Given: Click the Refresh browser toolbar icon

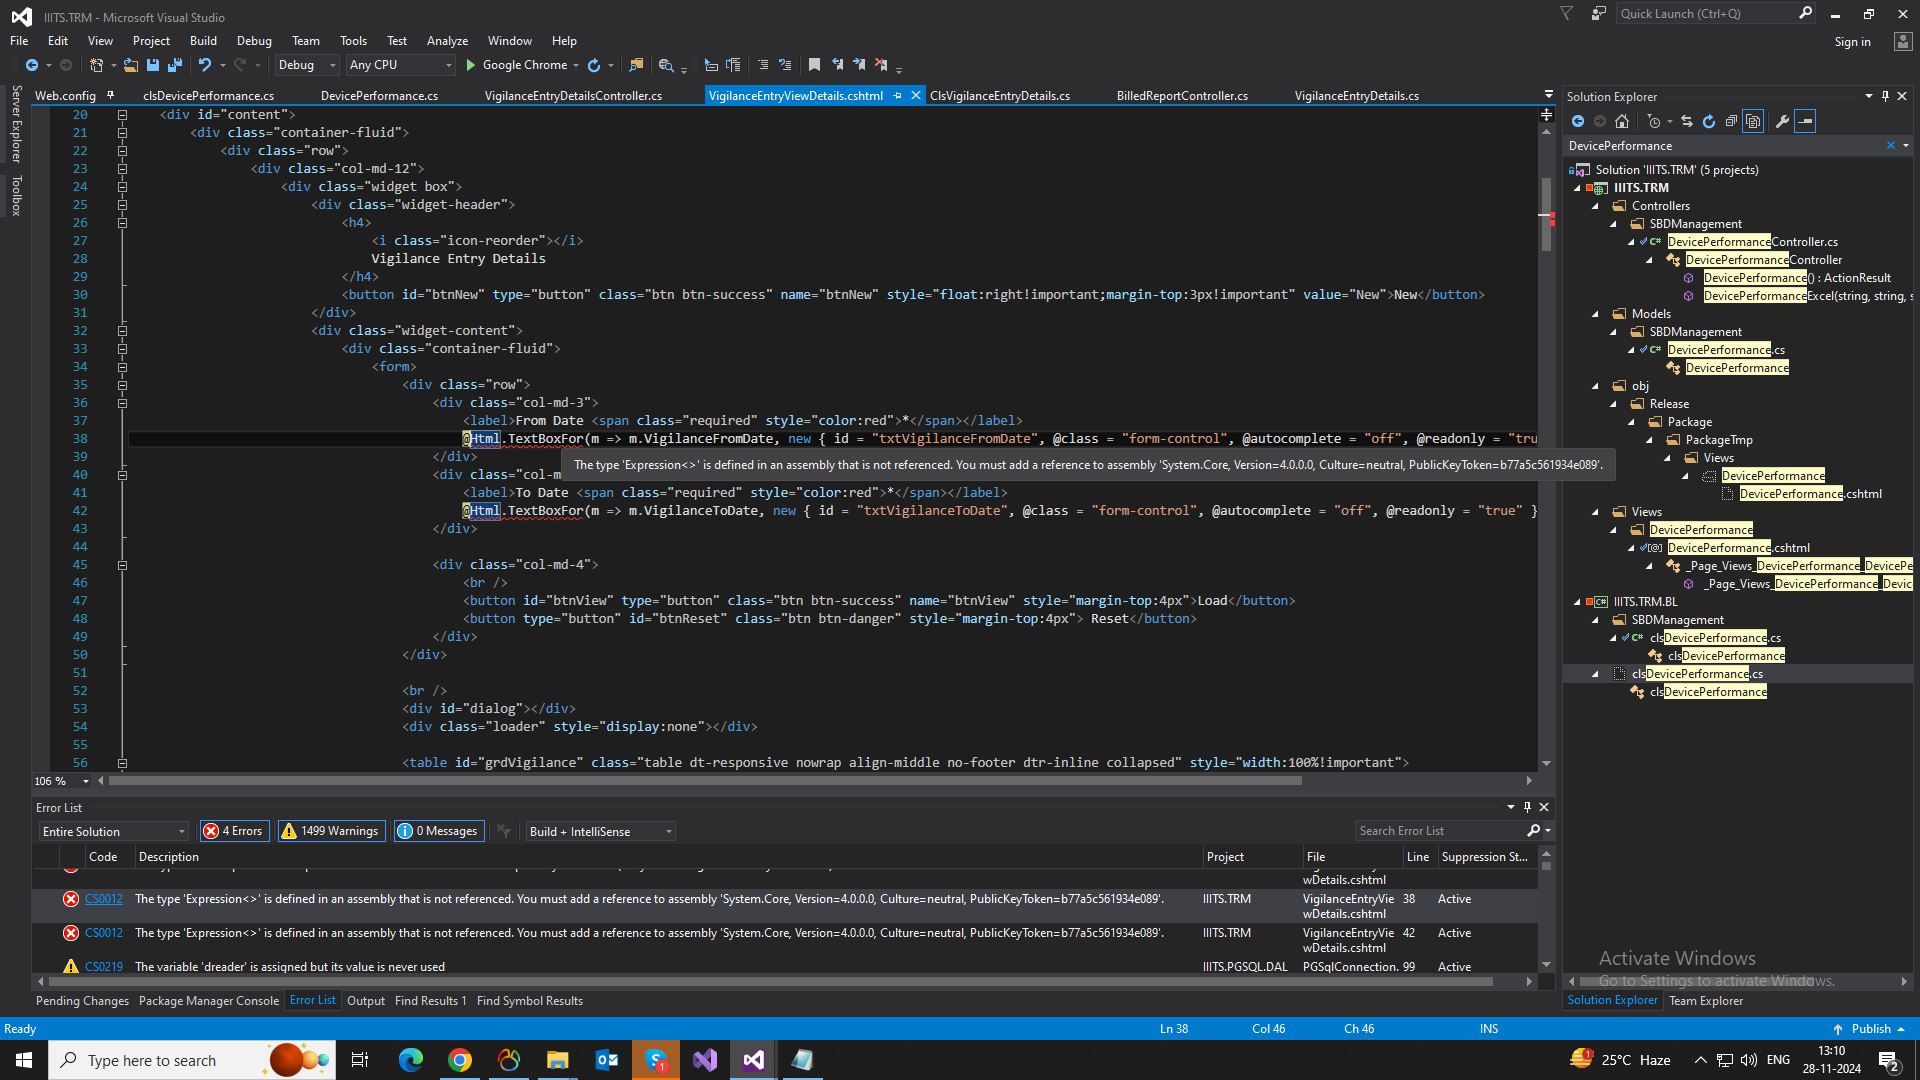Looking at the screenshot, I should 594,65.
